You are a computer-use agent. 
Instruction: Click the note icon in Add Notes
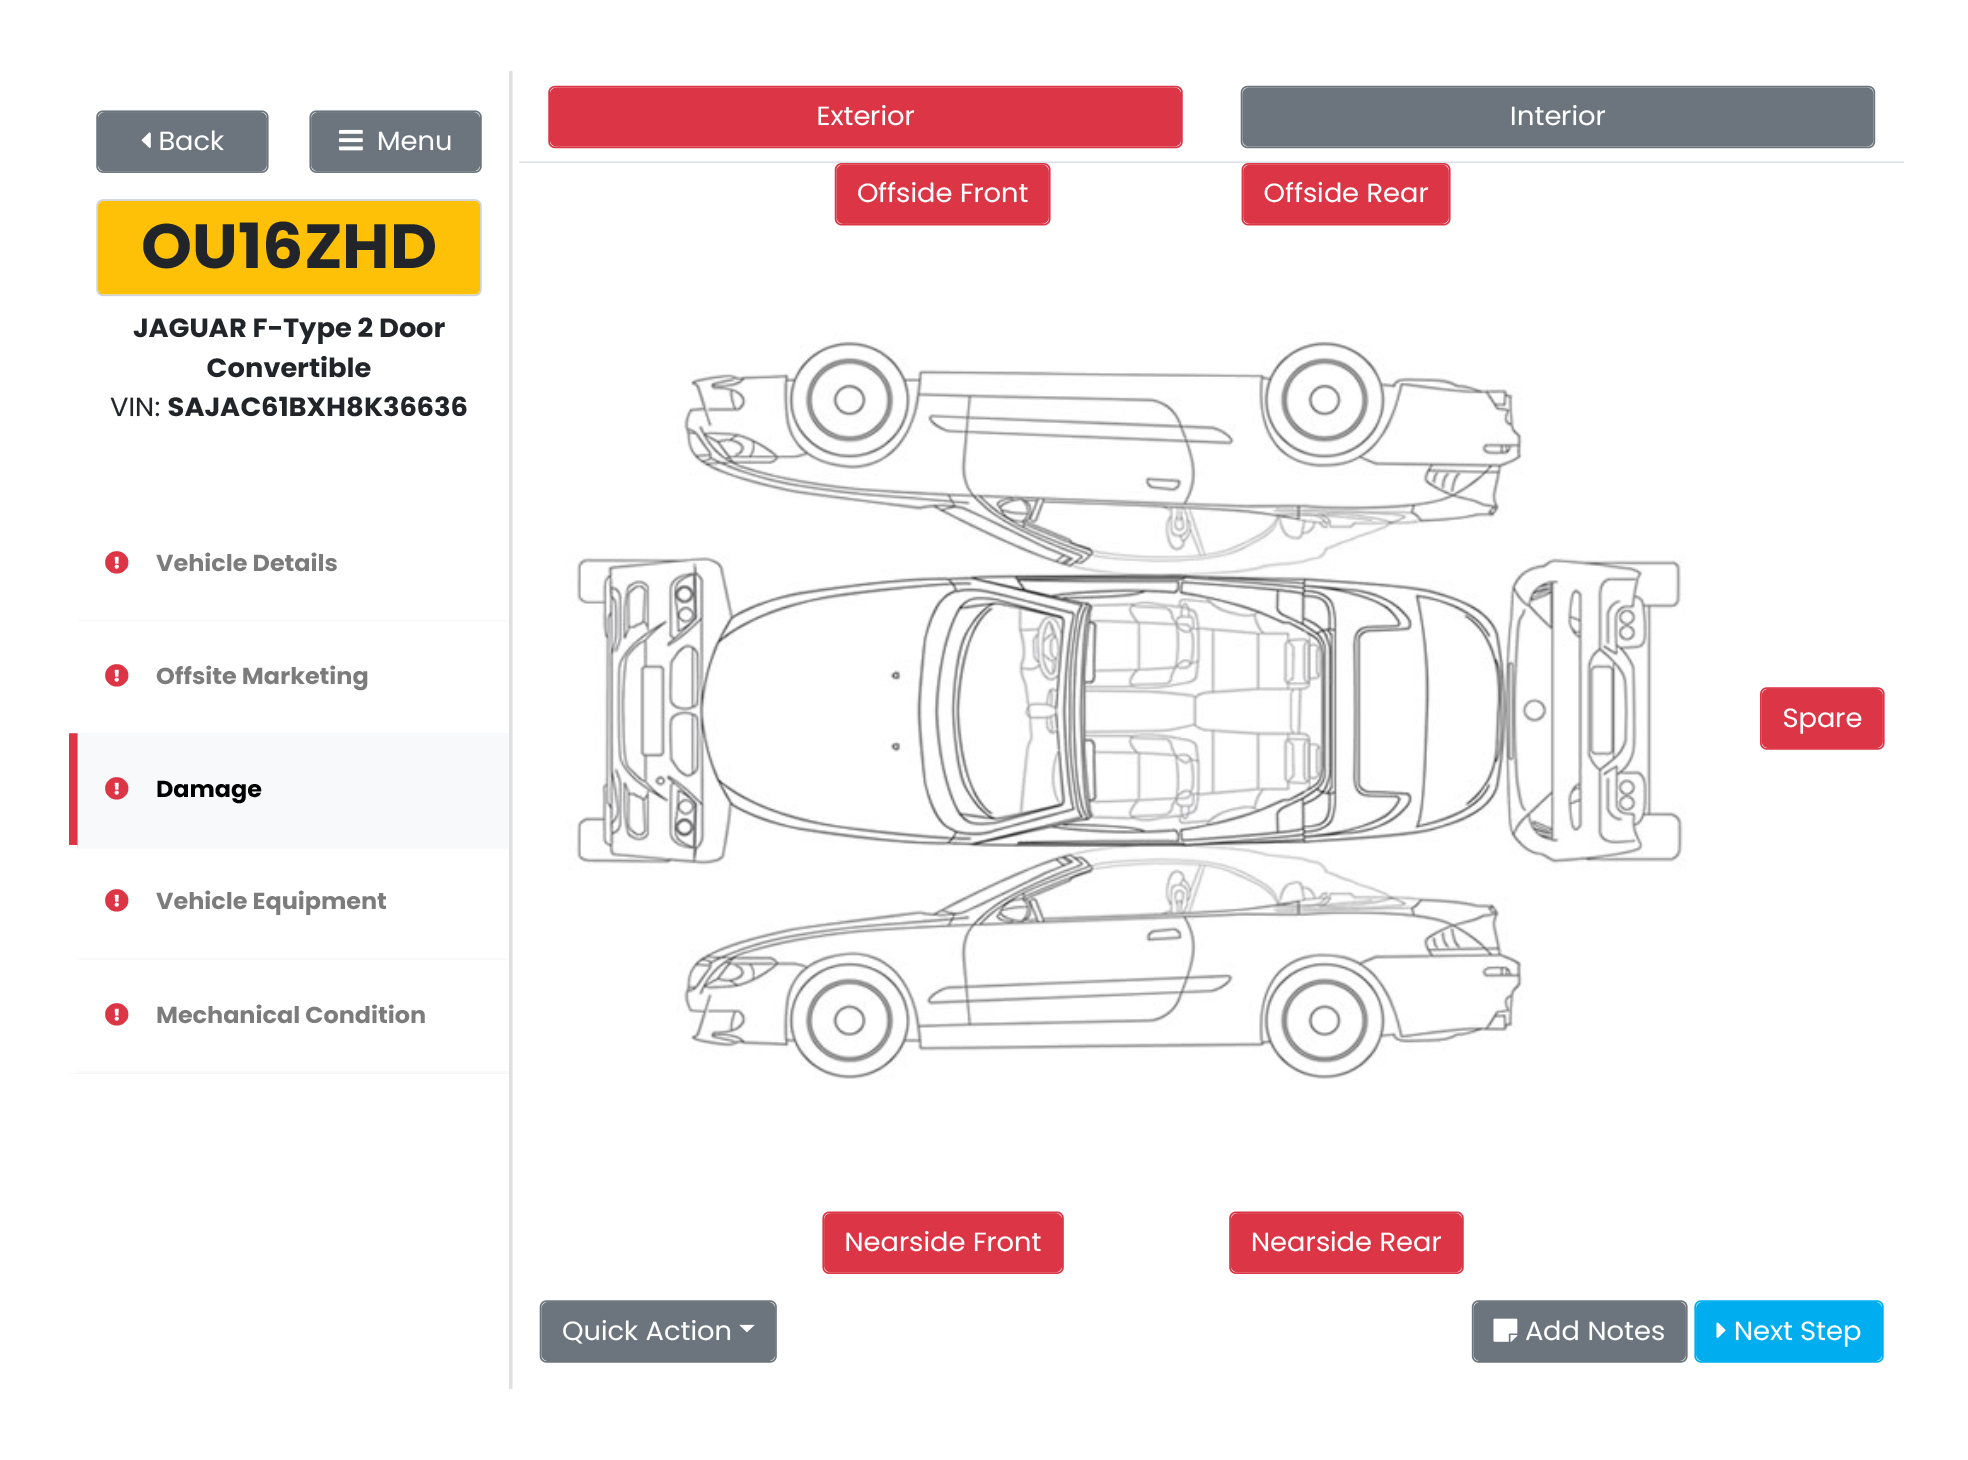point(1505,1331)
